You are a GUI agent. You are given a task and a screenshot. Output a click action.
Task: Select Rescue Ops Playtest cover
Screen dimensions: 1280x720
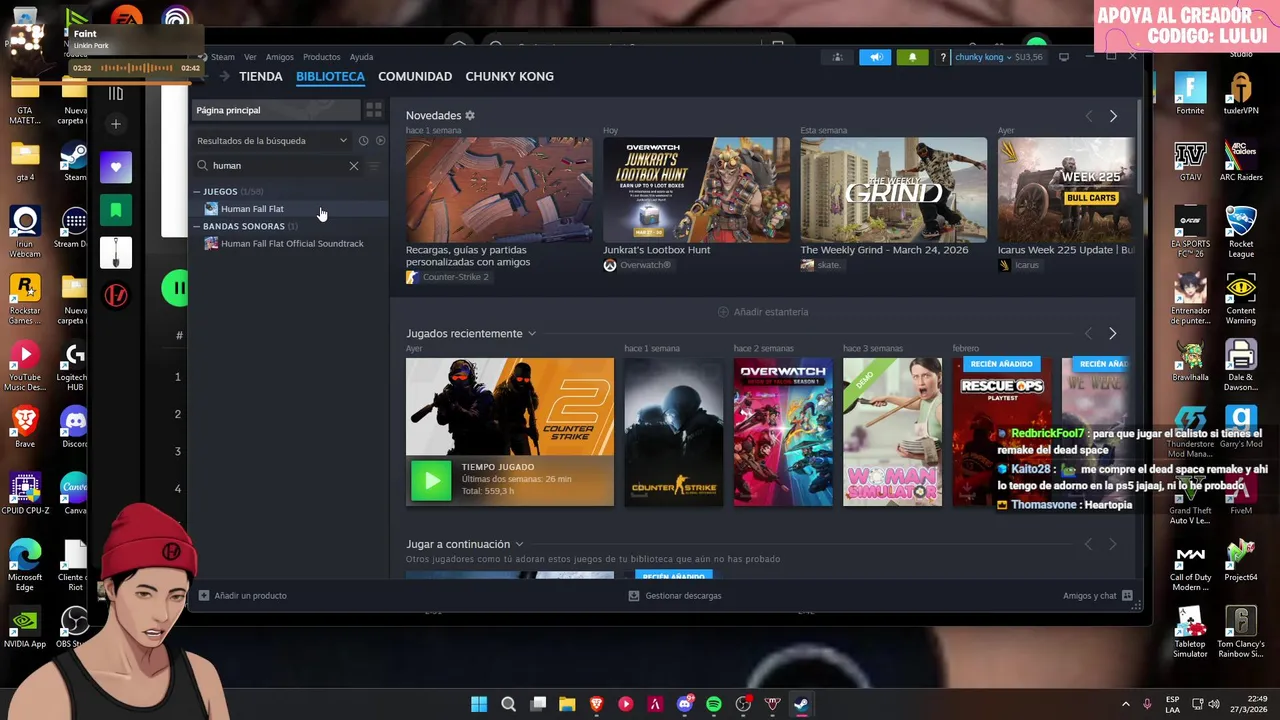(1001, 432)
